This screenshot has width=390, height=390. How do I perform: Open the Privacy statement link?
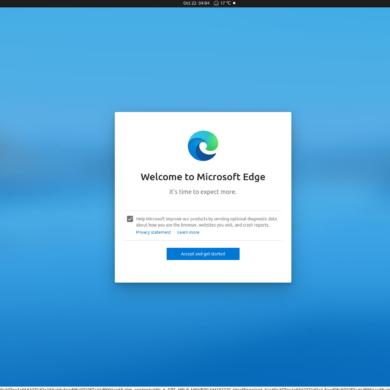tap(153, 232)
